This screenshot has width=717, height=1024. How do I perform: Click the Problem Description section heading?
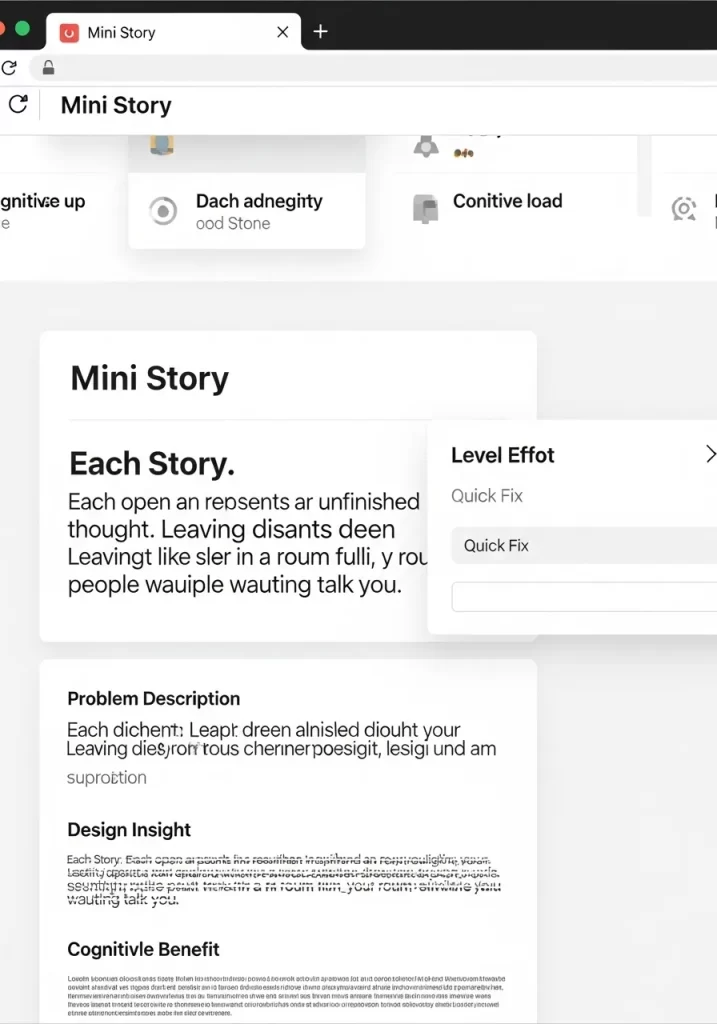153,699
